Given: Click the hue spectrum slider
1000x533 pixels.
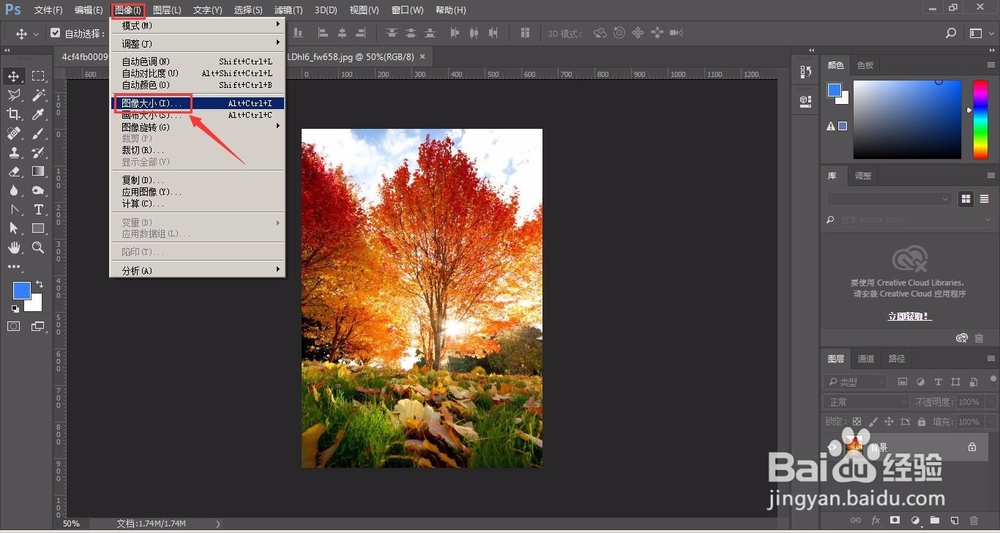Looking at the screenshot, I should tap(980, 119).
